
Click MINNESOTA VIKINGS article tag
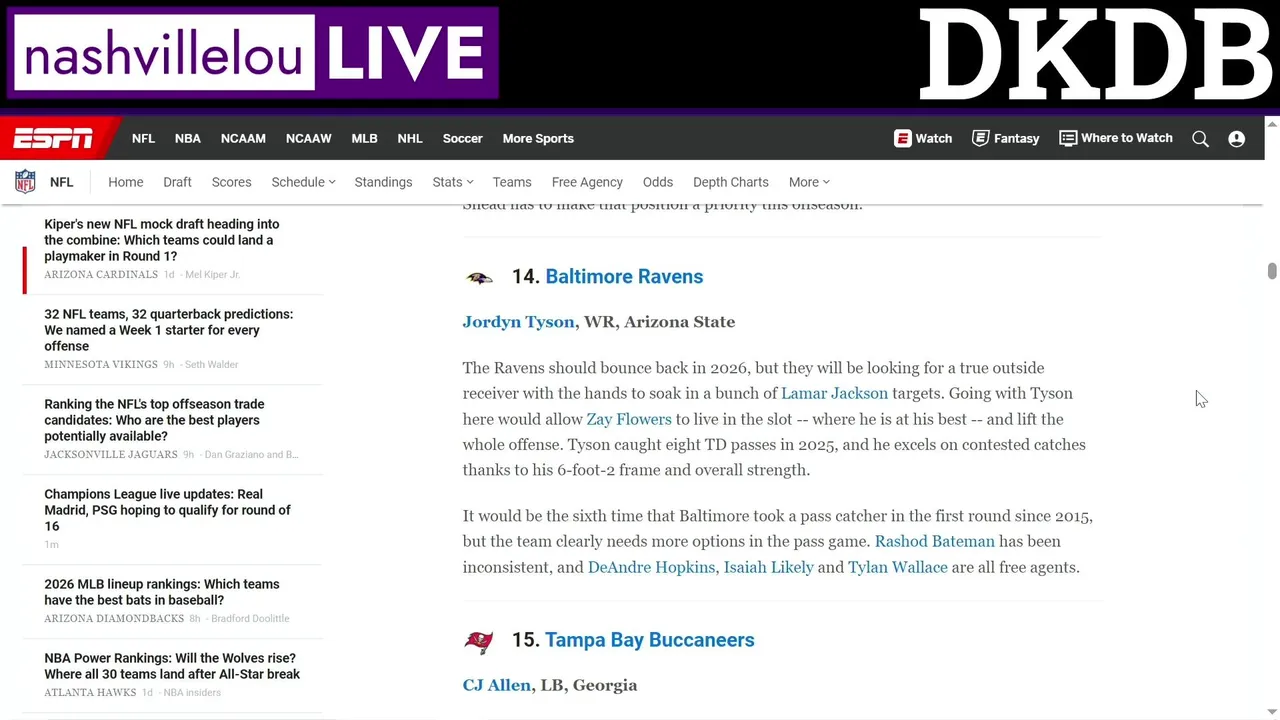pyautogui.click(x=101, y=364)
